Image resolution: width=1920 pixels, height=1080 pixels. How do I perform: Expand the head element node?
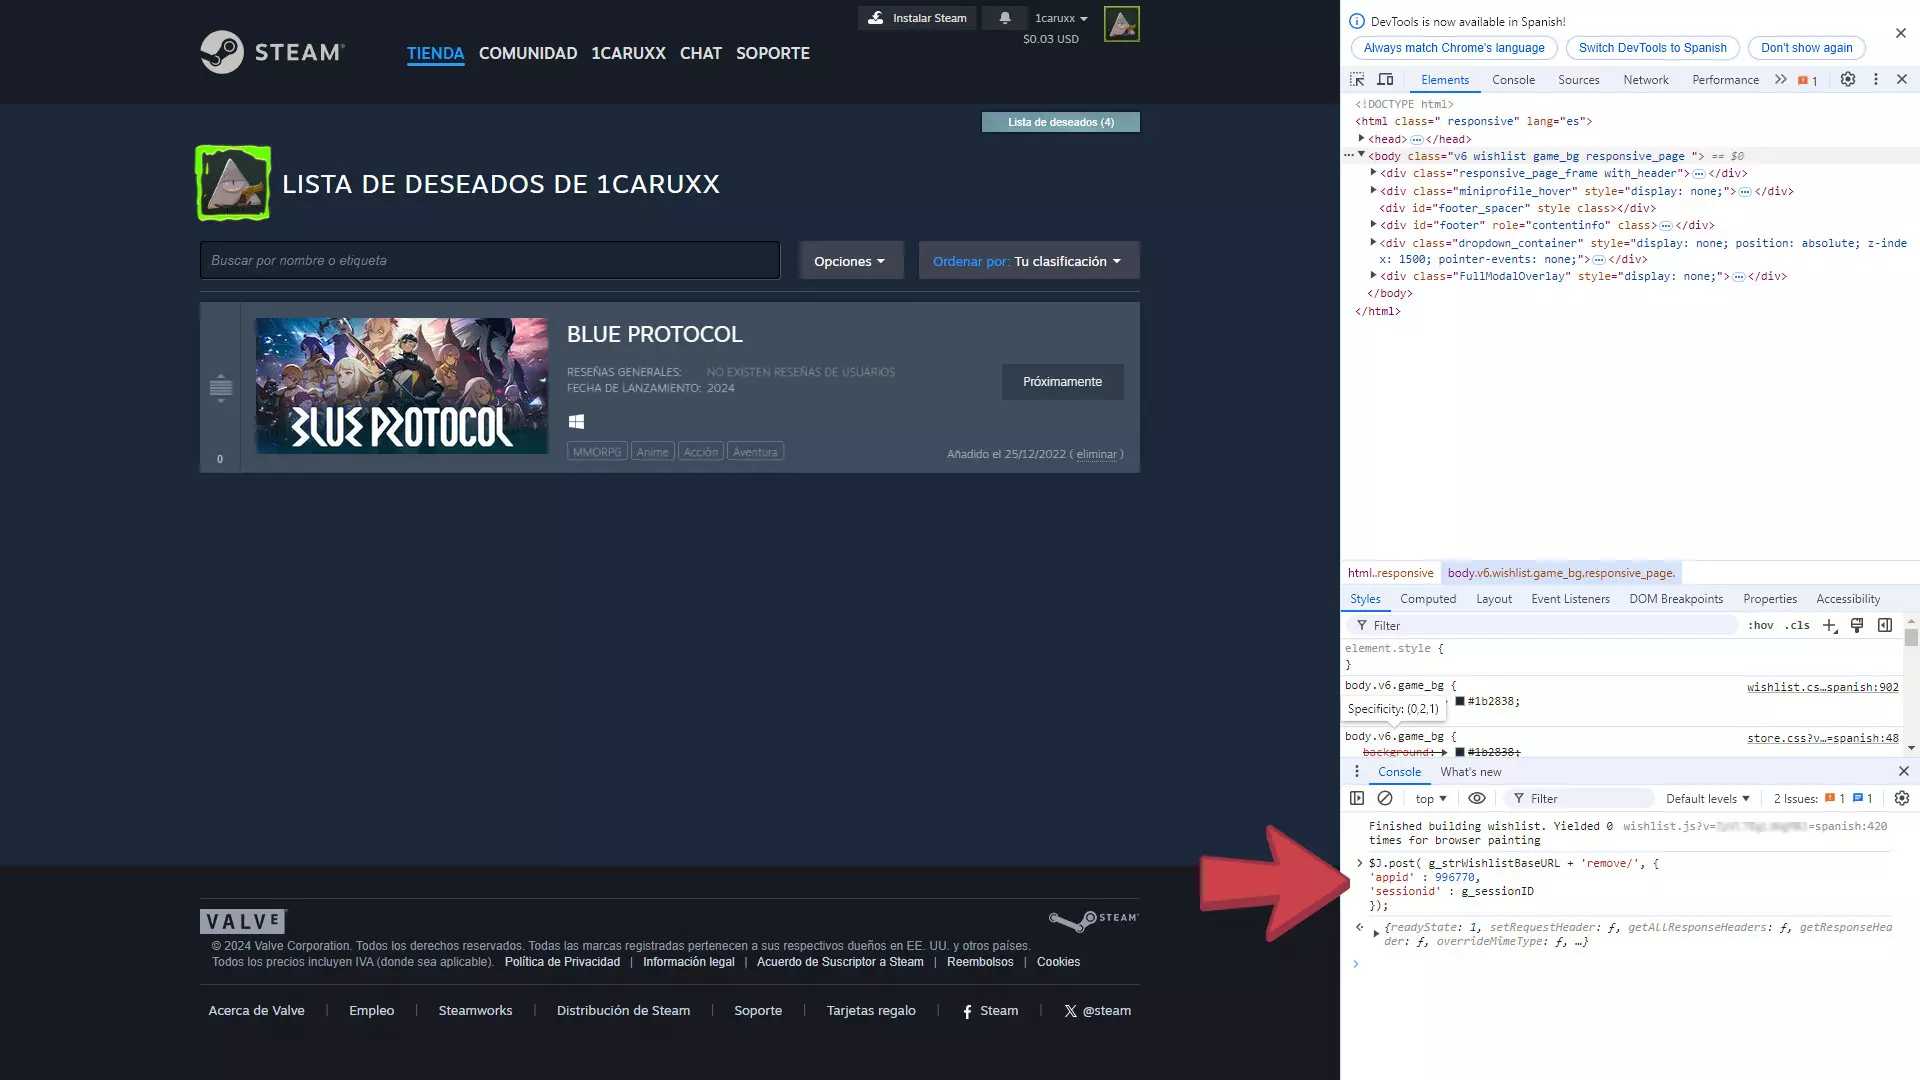click(x=1362, y=139)
